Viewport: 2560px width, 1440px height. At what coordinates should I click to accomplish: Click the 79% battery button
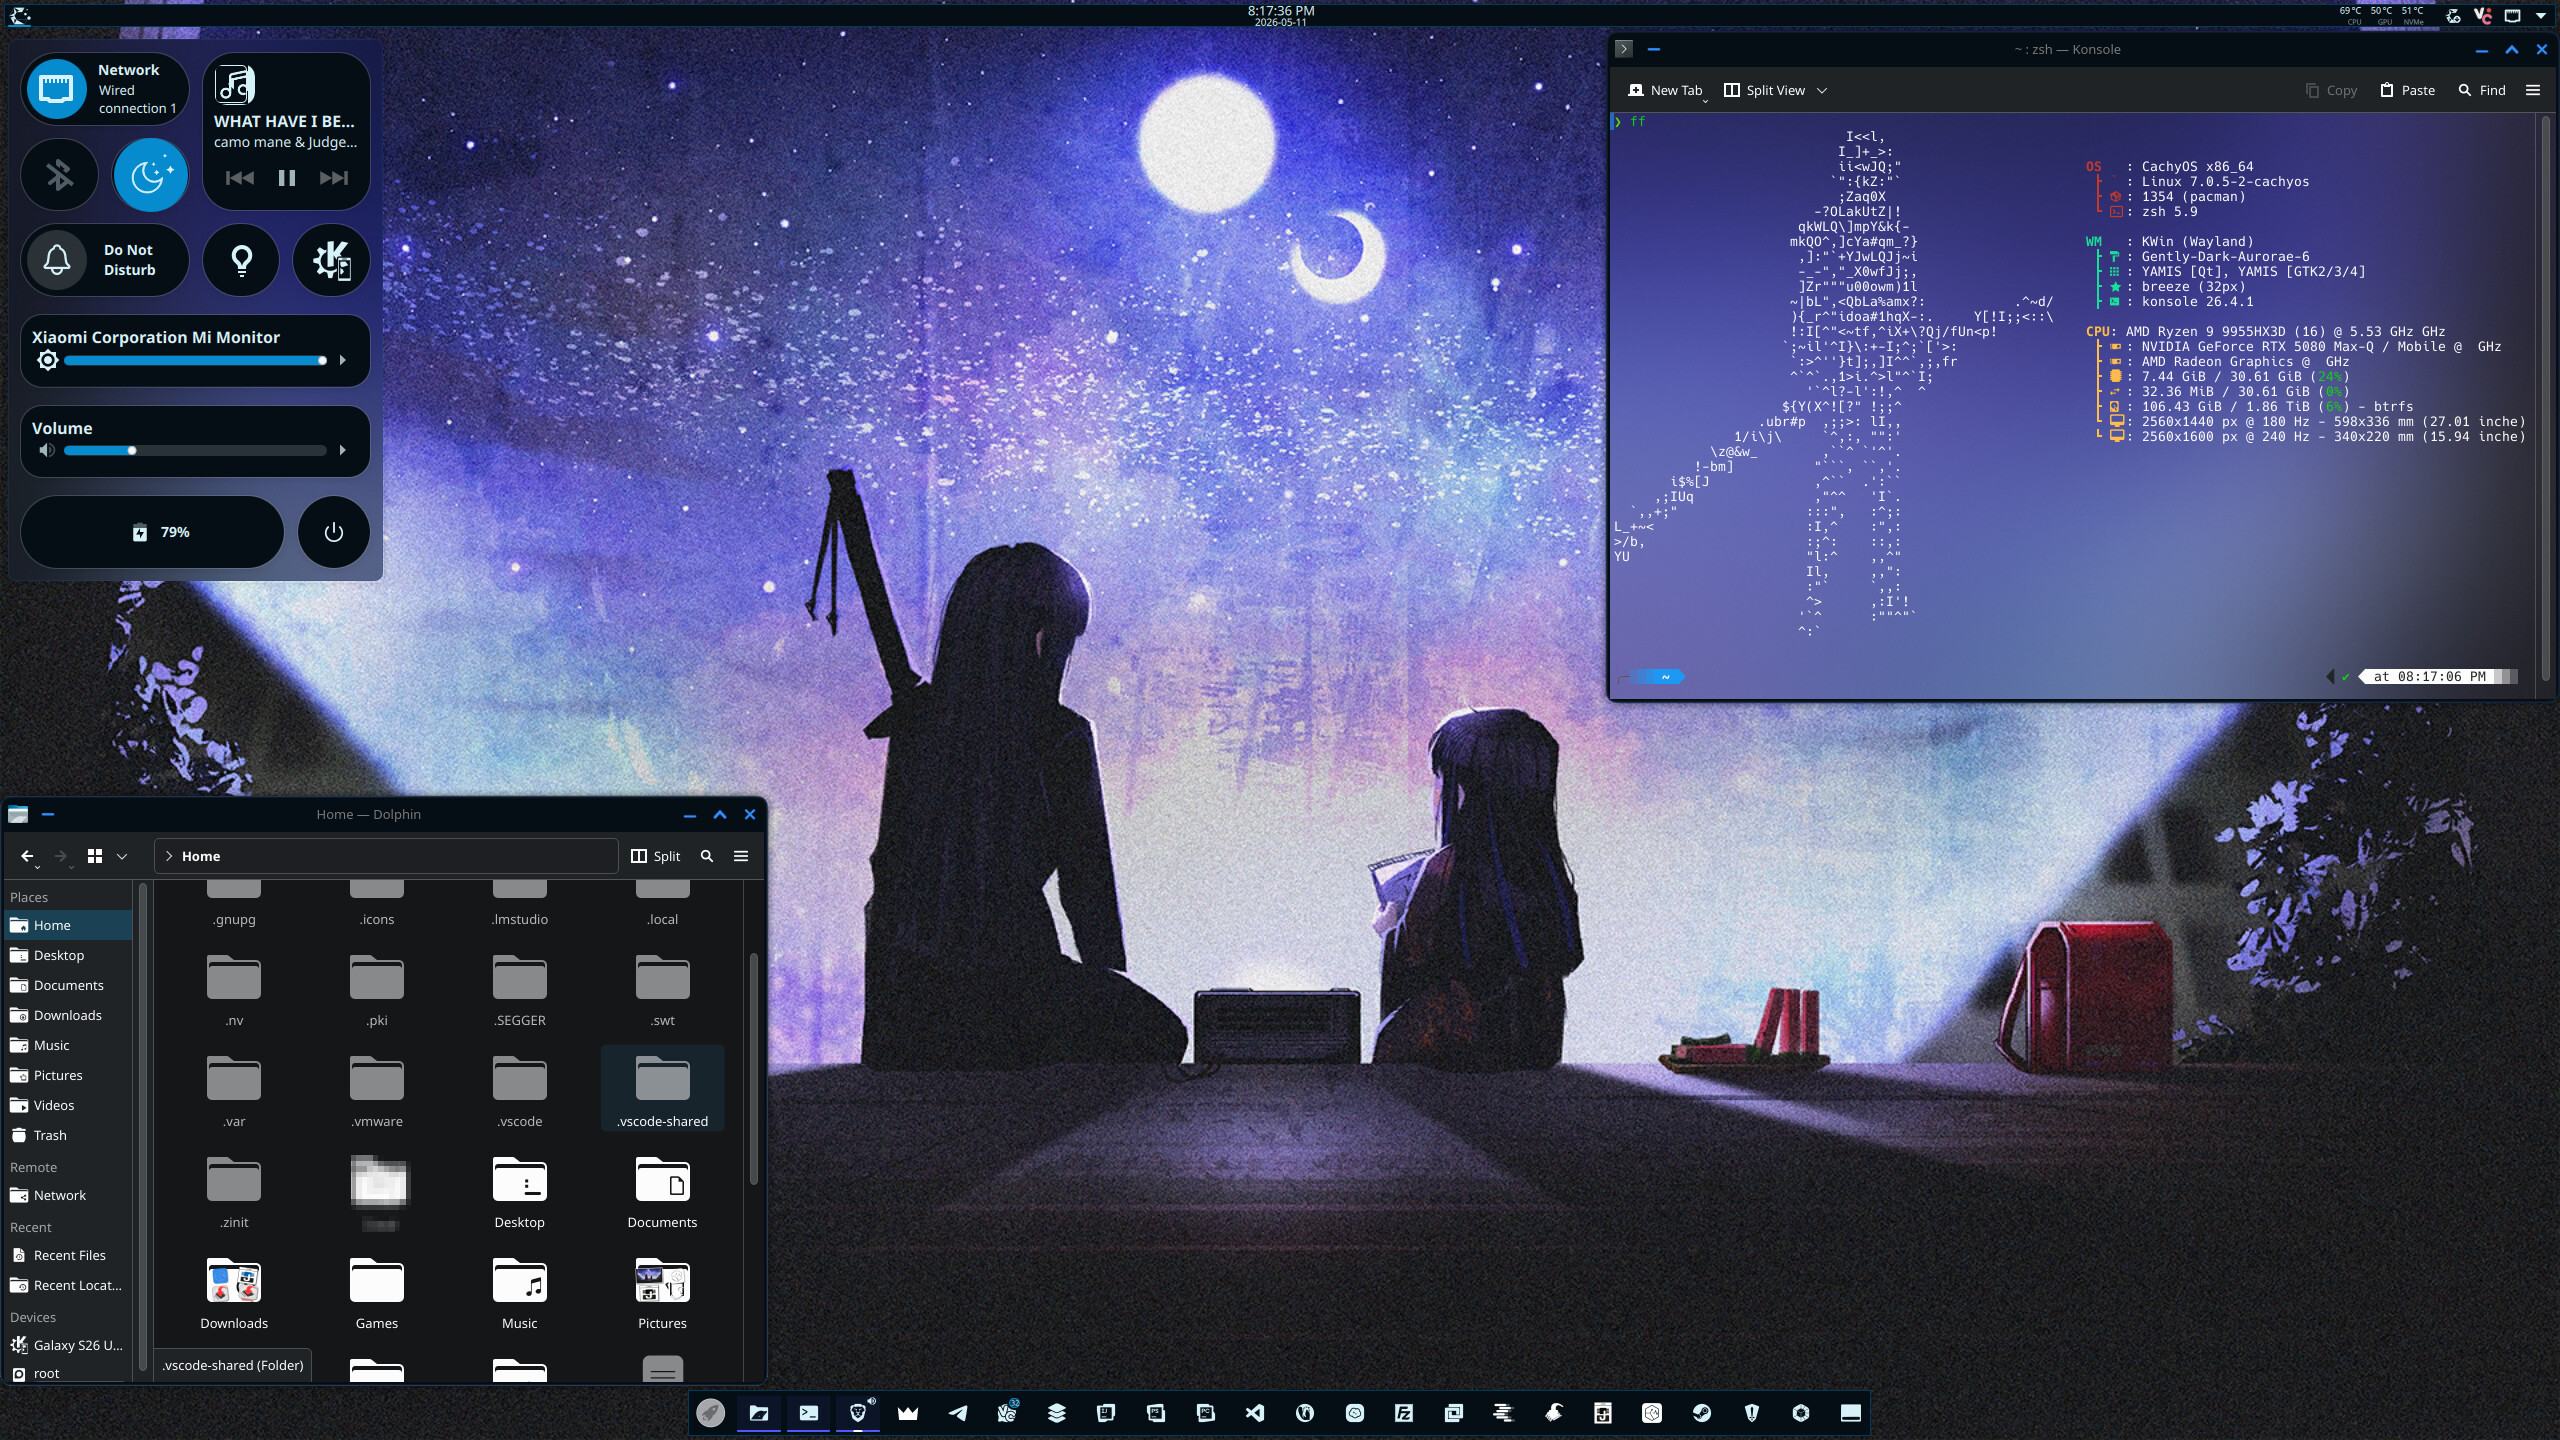point(152,532)
